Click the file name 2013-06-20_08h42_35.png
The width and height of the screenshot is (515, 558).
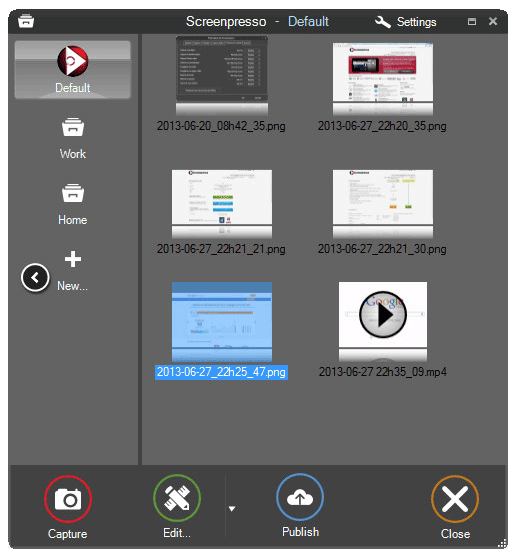click(221, 126)
